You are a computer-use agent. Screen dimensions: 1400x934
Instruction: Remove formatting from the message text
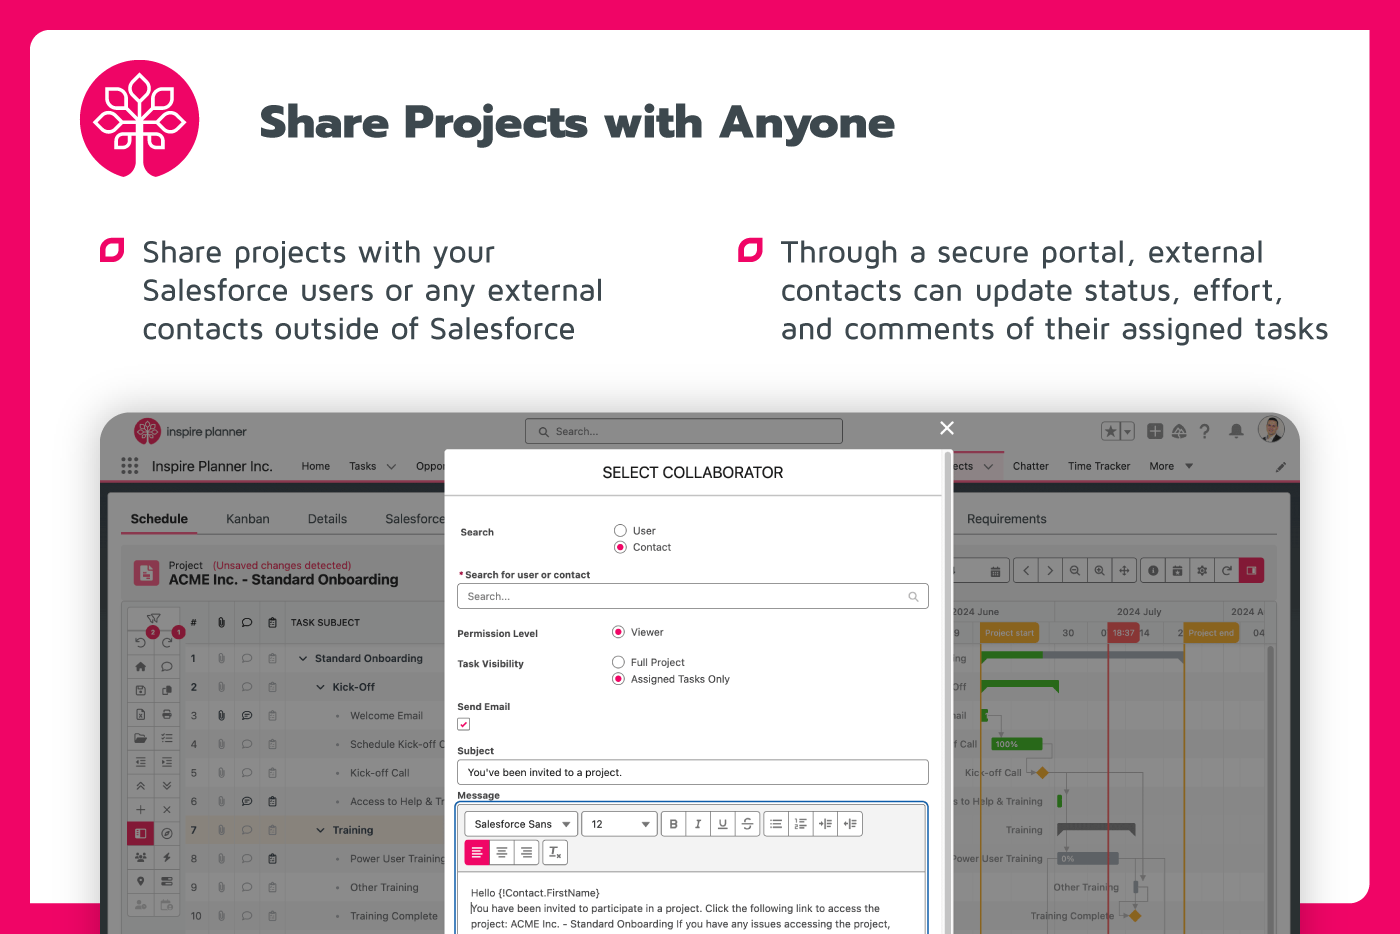point(555,853)
